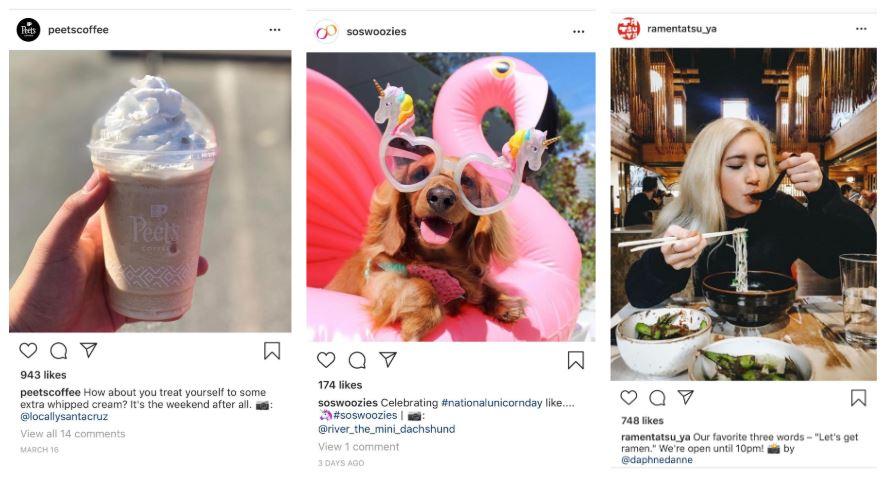The image size is (886, 489).
Task: Comment on the soswoozies post
Action: [x=357, y=360]
